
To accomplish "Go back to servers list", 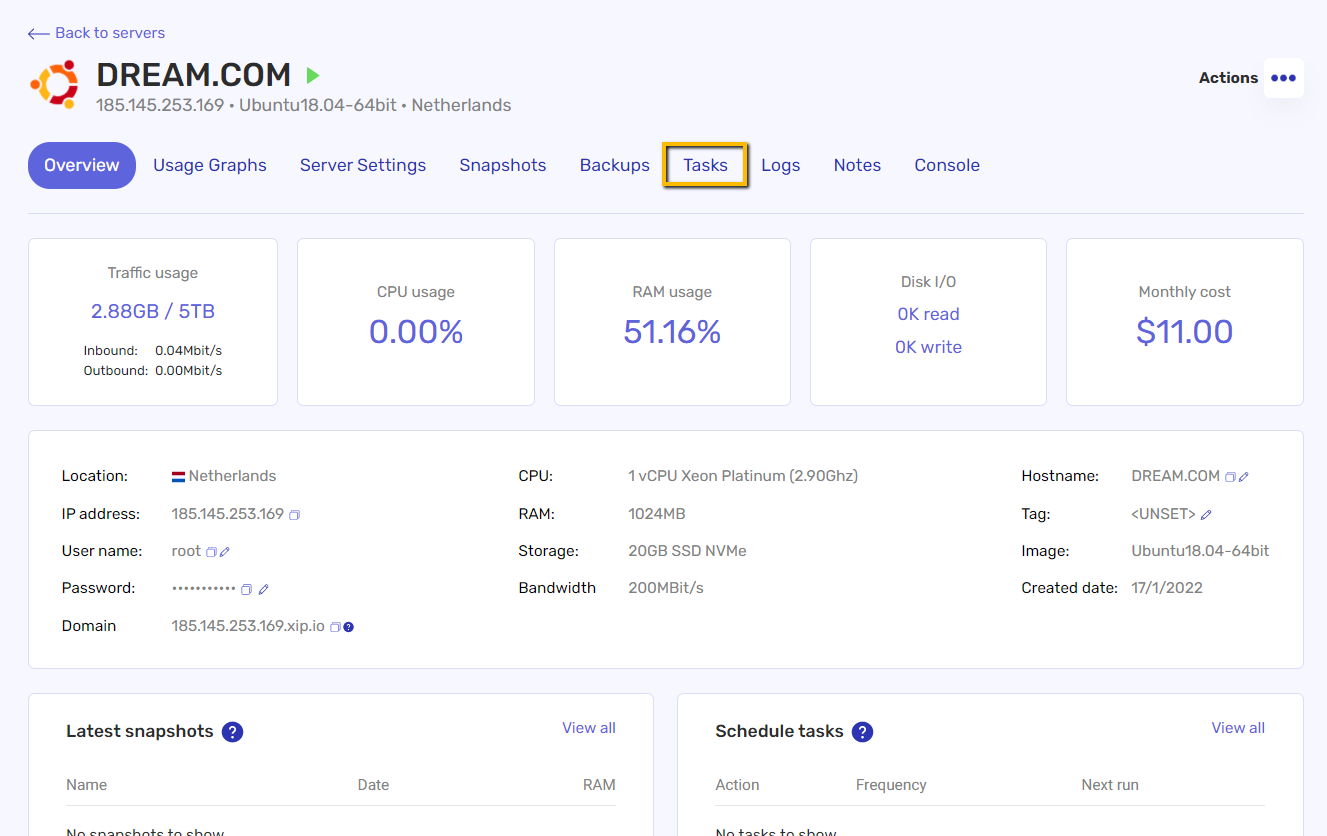I will 96,33.
